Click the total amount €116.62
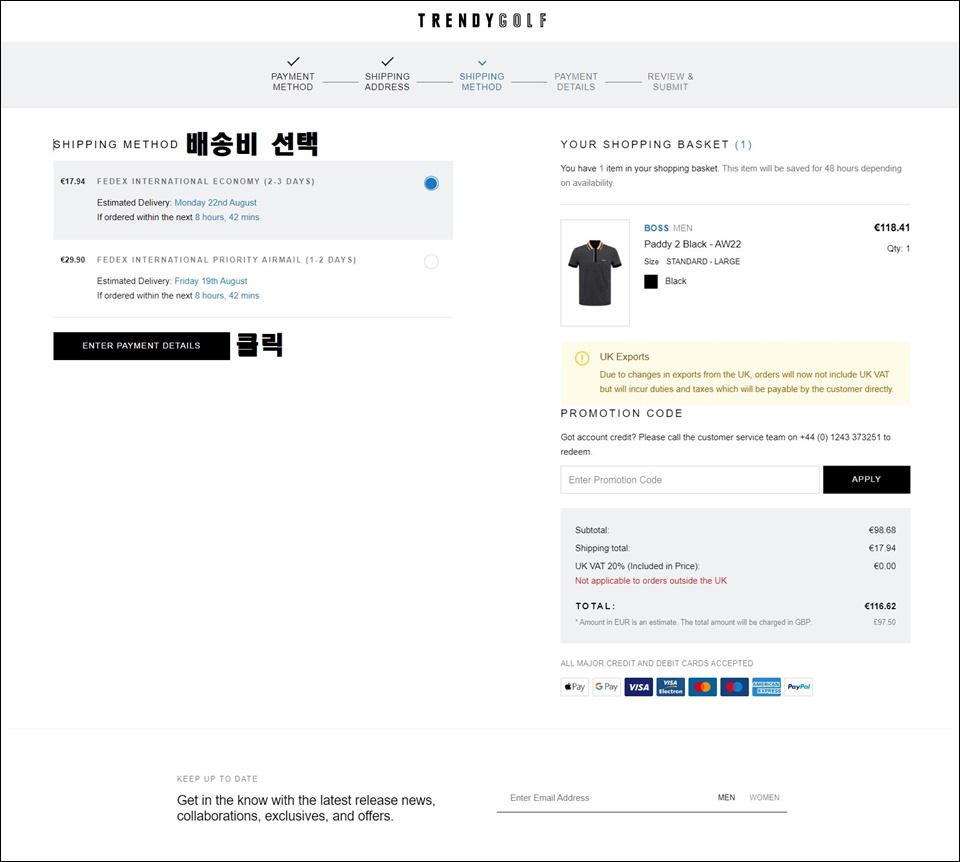This screenshot has height=862, width=960. click(x=880, y=606)
